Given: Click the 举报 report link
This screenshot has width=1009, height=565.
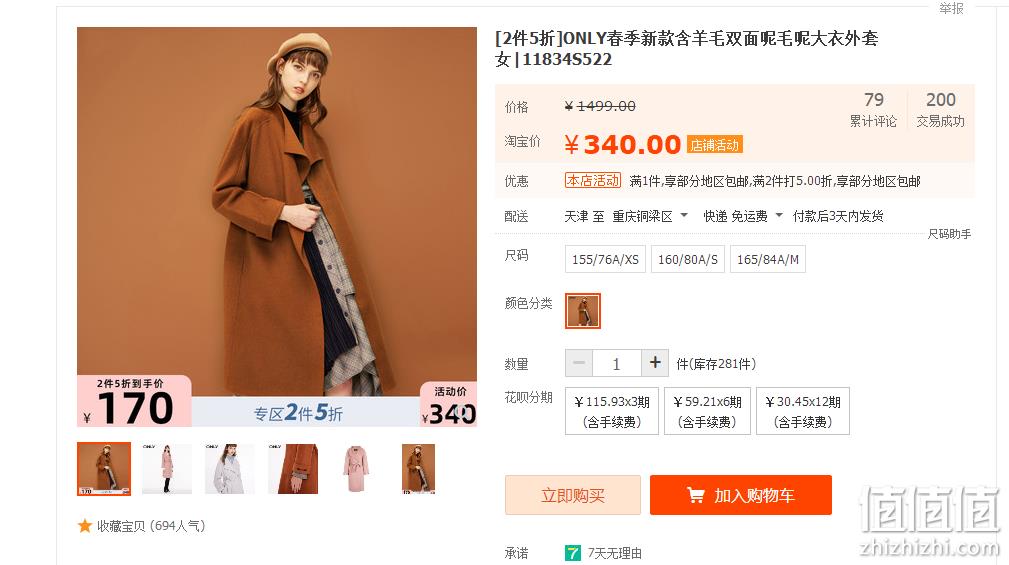Looking at the screenshot, I should [951, 8].
